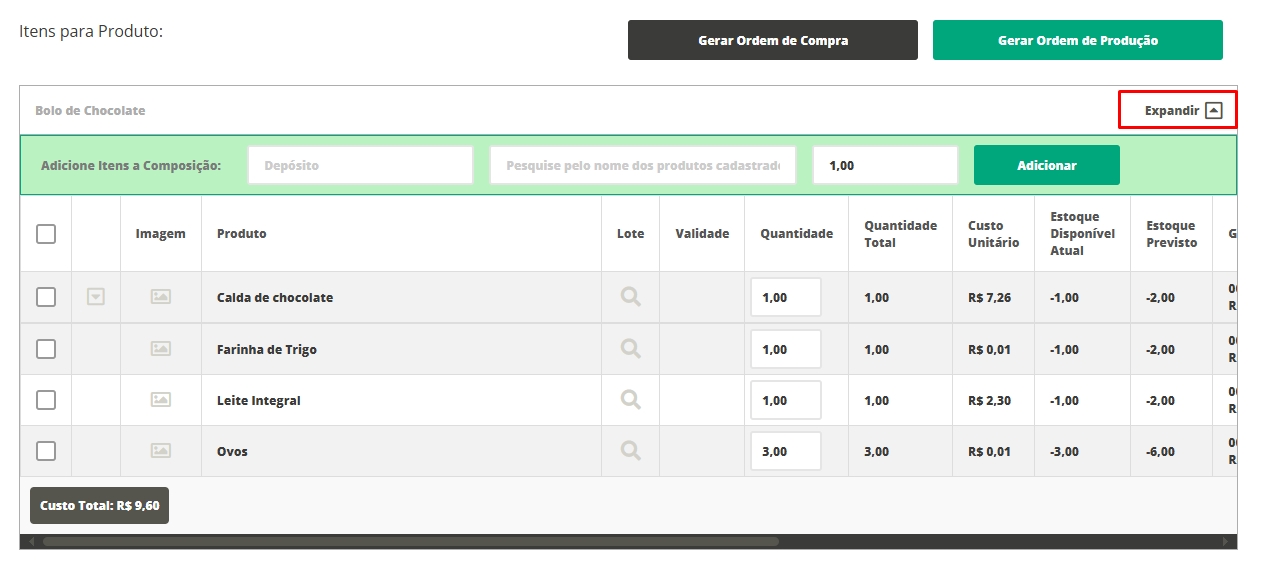Viewport: 1263px width, 575px height.
Task: Click image placeholder for Leite Integral
Action: pyautogui.click(x=160, y=400)
